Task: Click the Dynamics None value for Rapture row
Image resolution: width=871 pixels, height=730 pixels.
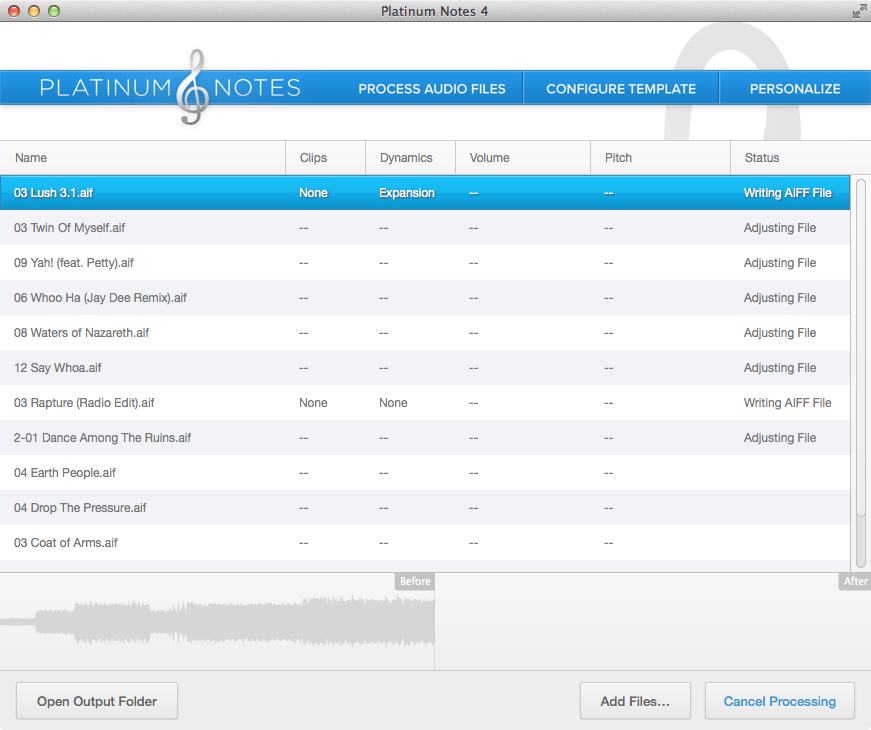Action: click(393, 403)
